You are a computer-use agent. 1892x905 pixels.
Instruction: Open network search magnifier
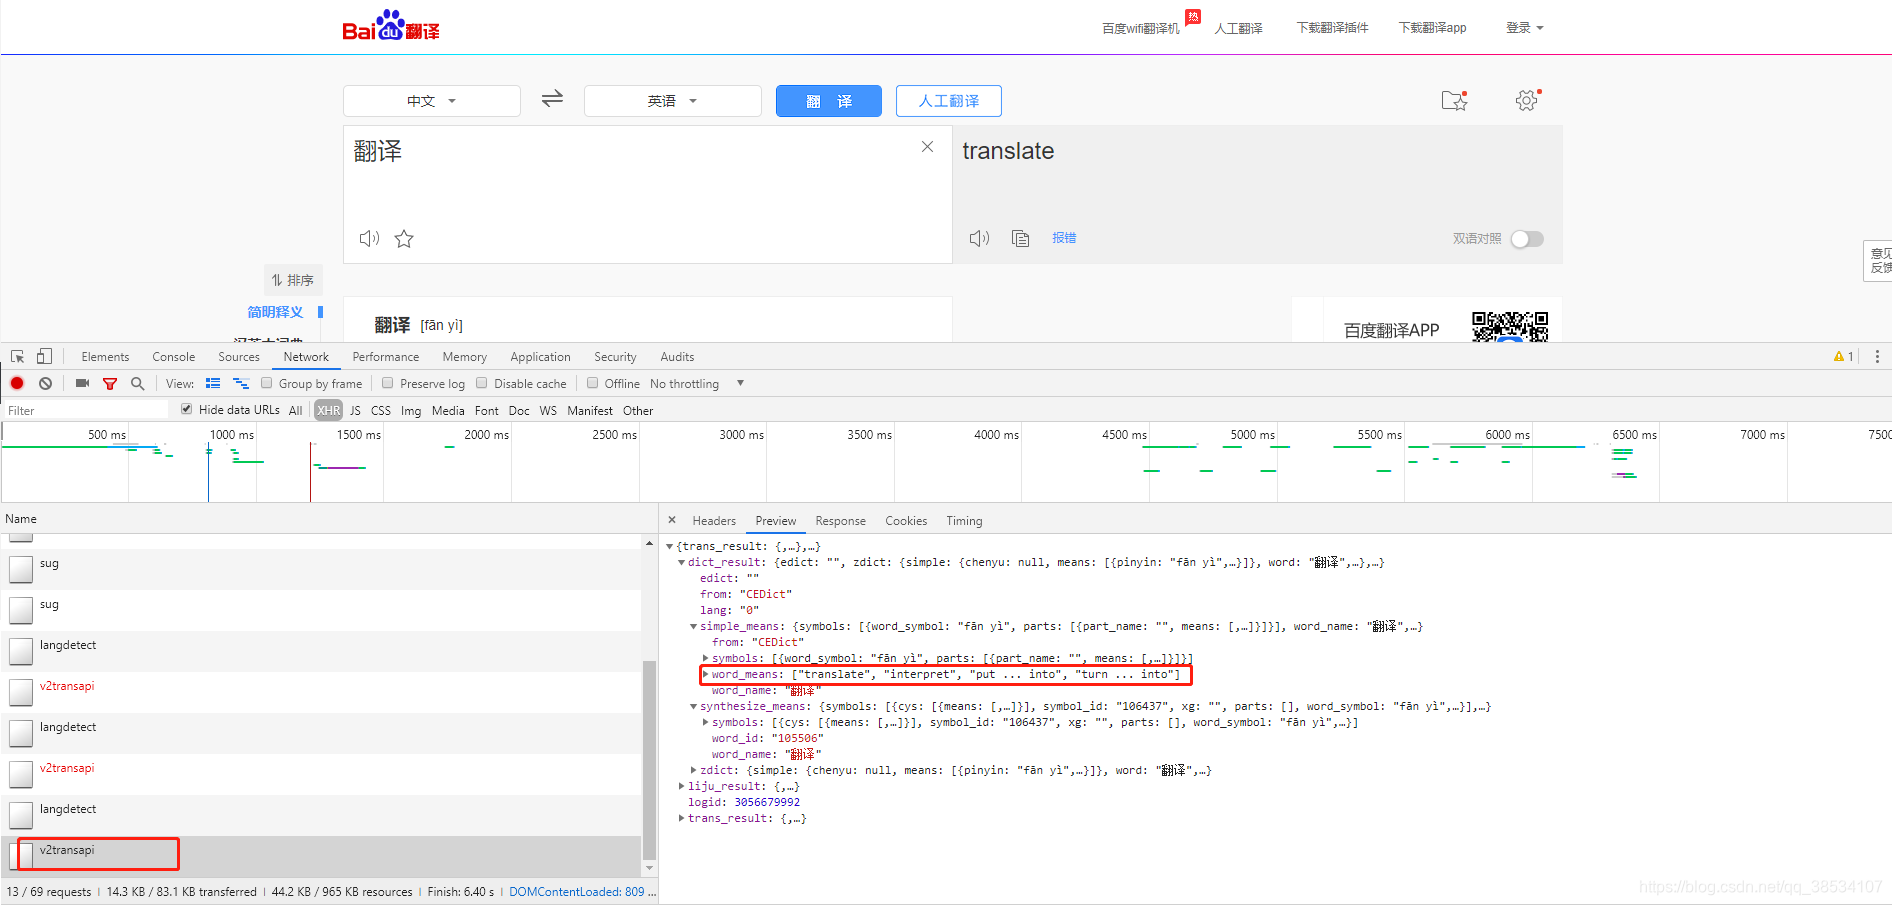pyautogui.click(x=137, y=383)
